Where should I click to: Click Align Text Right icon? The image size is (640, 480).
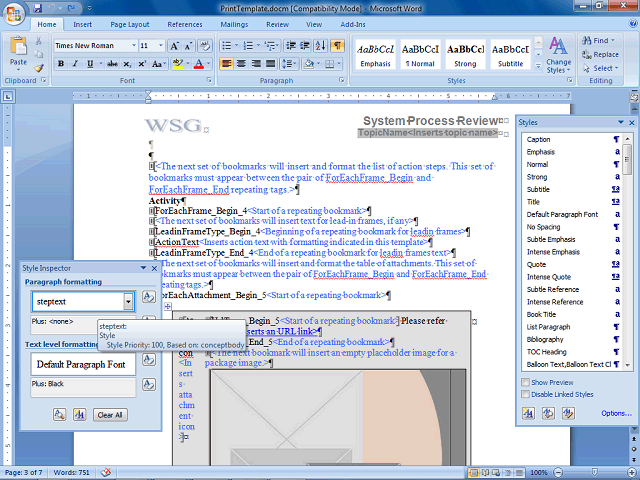[x=256, y=64]
